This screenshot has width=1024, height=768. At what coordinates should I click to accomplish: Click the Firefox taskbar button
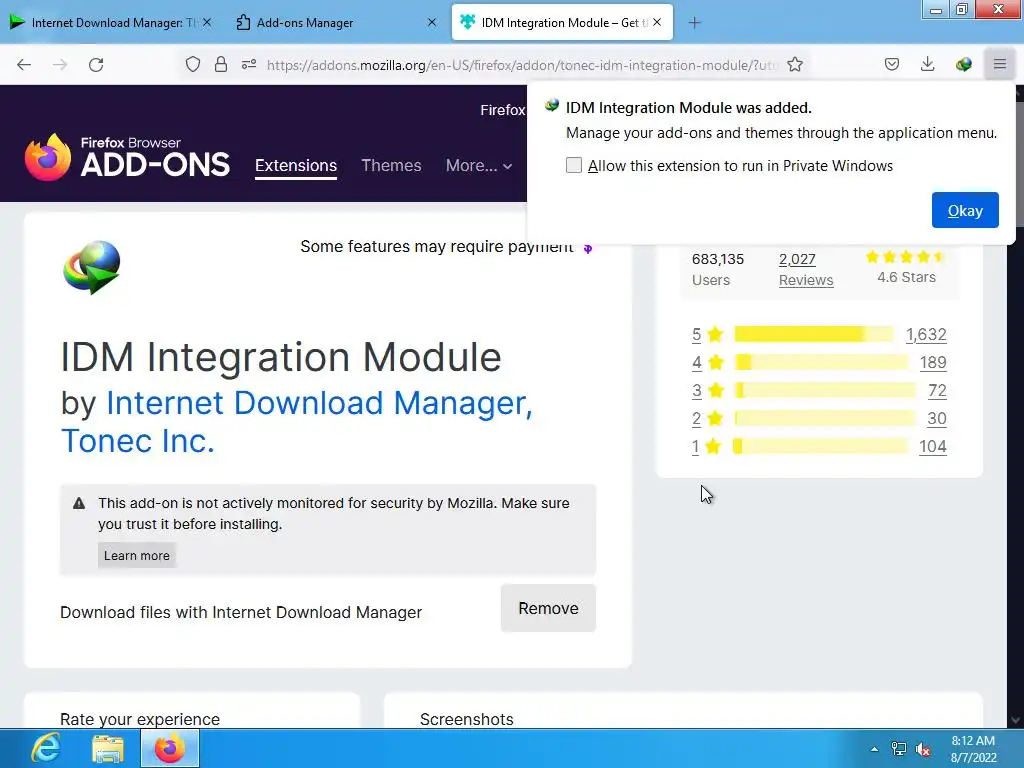(169, 748)
